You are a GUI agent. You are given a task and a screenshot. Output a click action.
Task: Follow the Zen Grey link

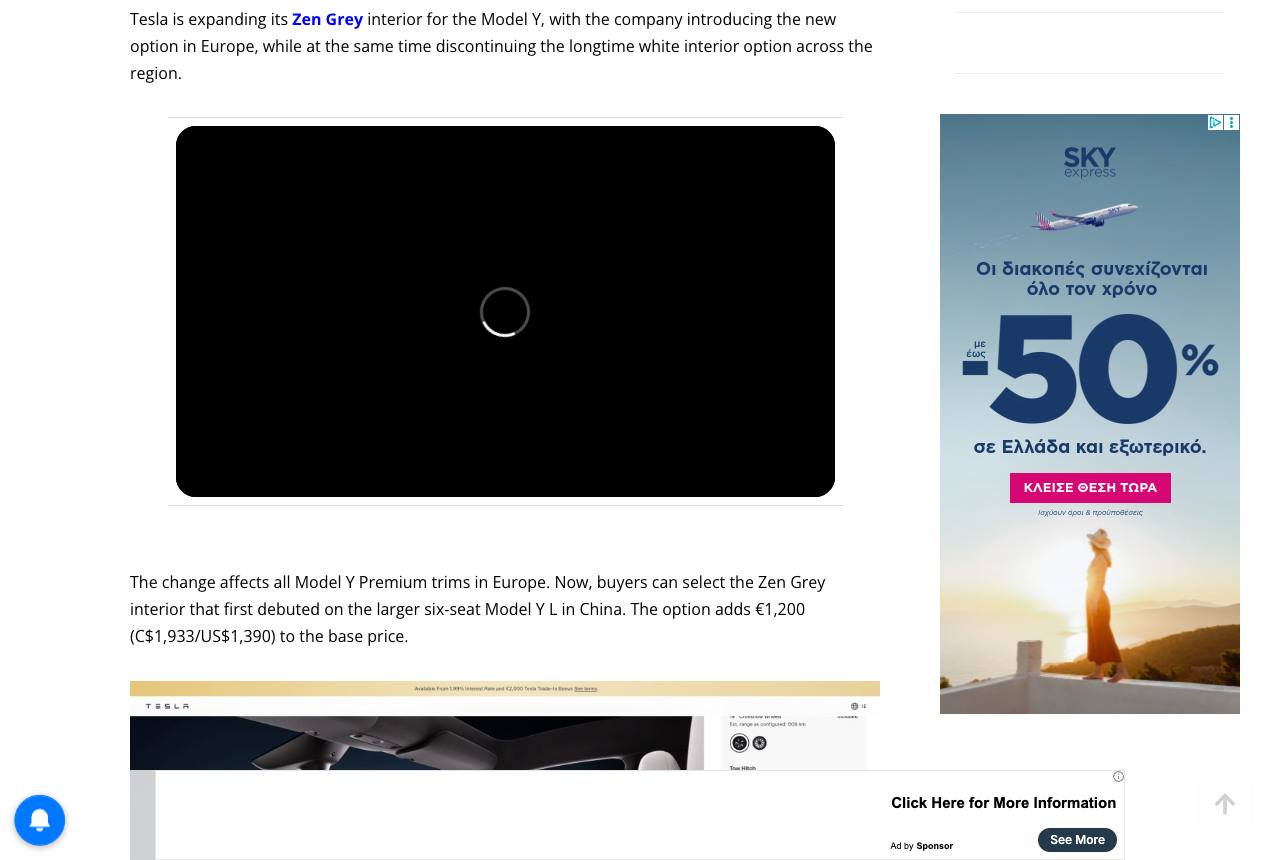point(327,19)
